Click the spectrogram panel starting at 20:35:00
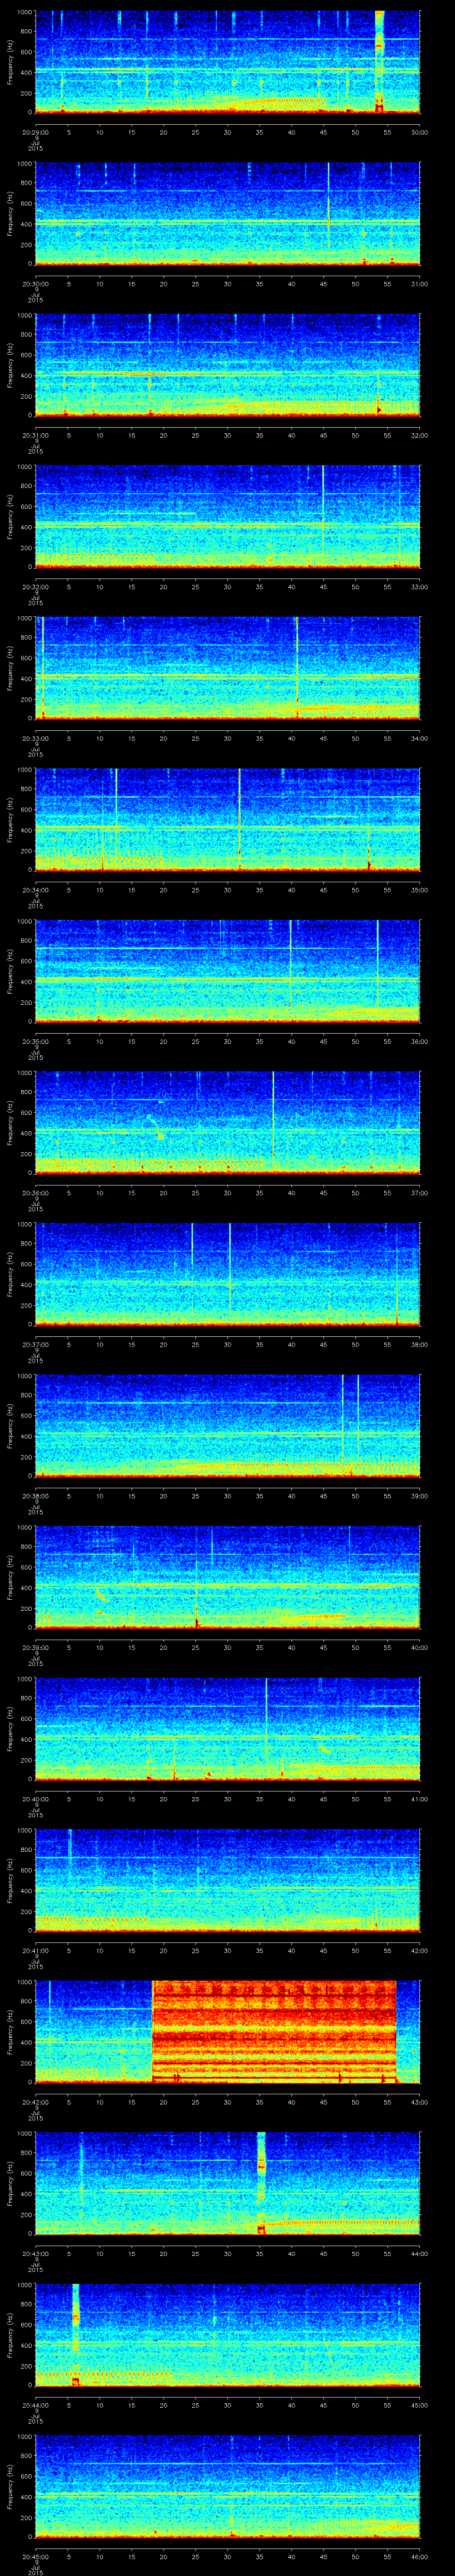This screenshot has width=455, height=2576. pyautogui.click(x=228, y=971)
